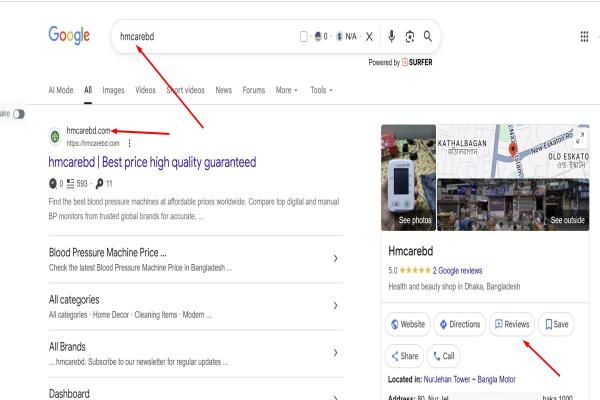Screen dimensions: 600x400
Task: Click the magnifying glass search button
Action: (428, 36)
